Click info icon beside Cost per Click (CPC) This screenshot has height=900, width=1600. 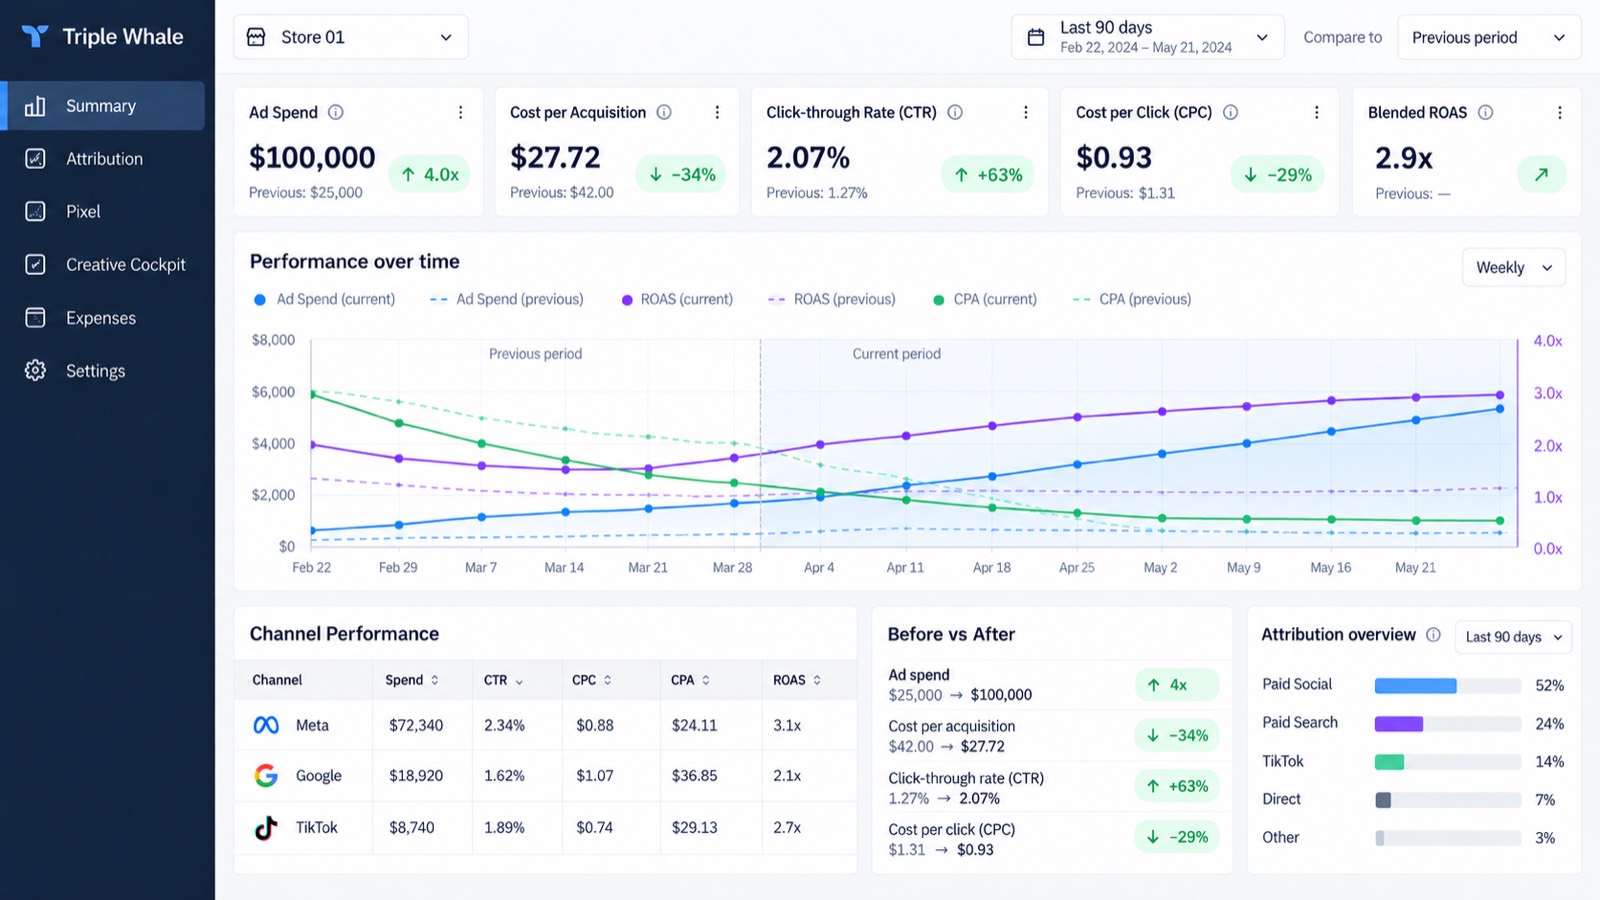point(1230,113)
